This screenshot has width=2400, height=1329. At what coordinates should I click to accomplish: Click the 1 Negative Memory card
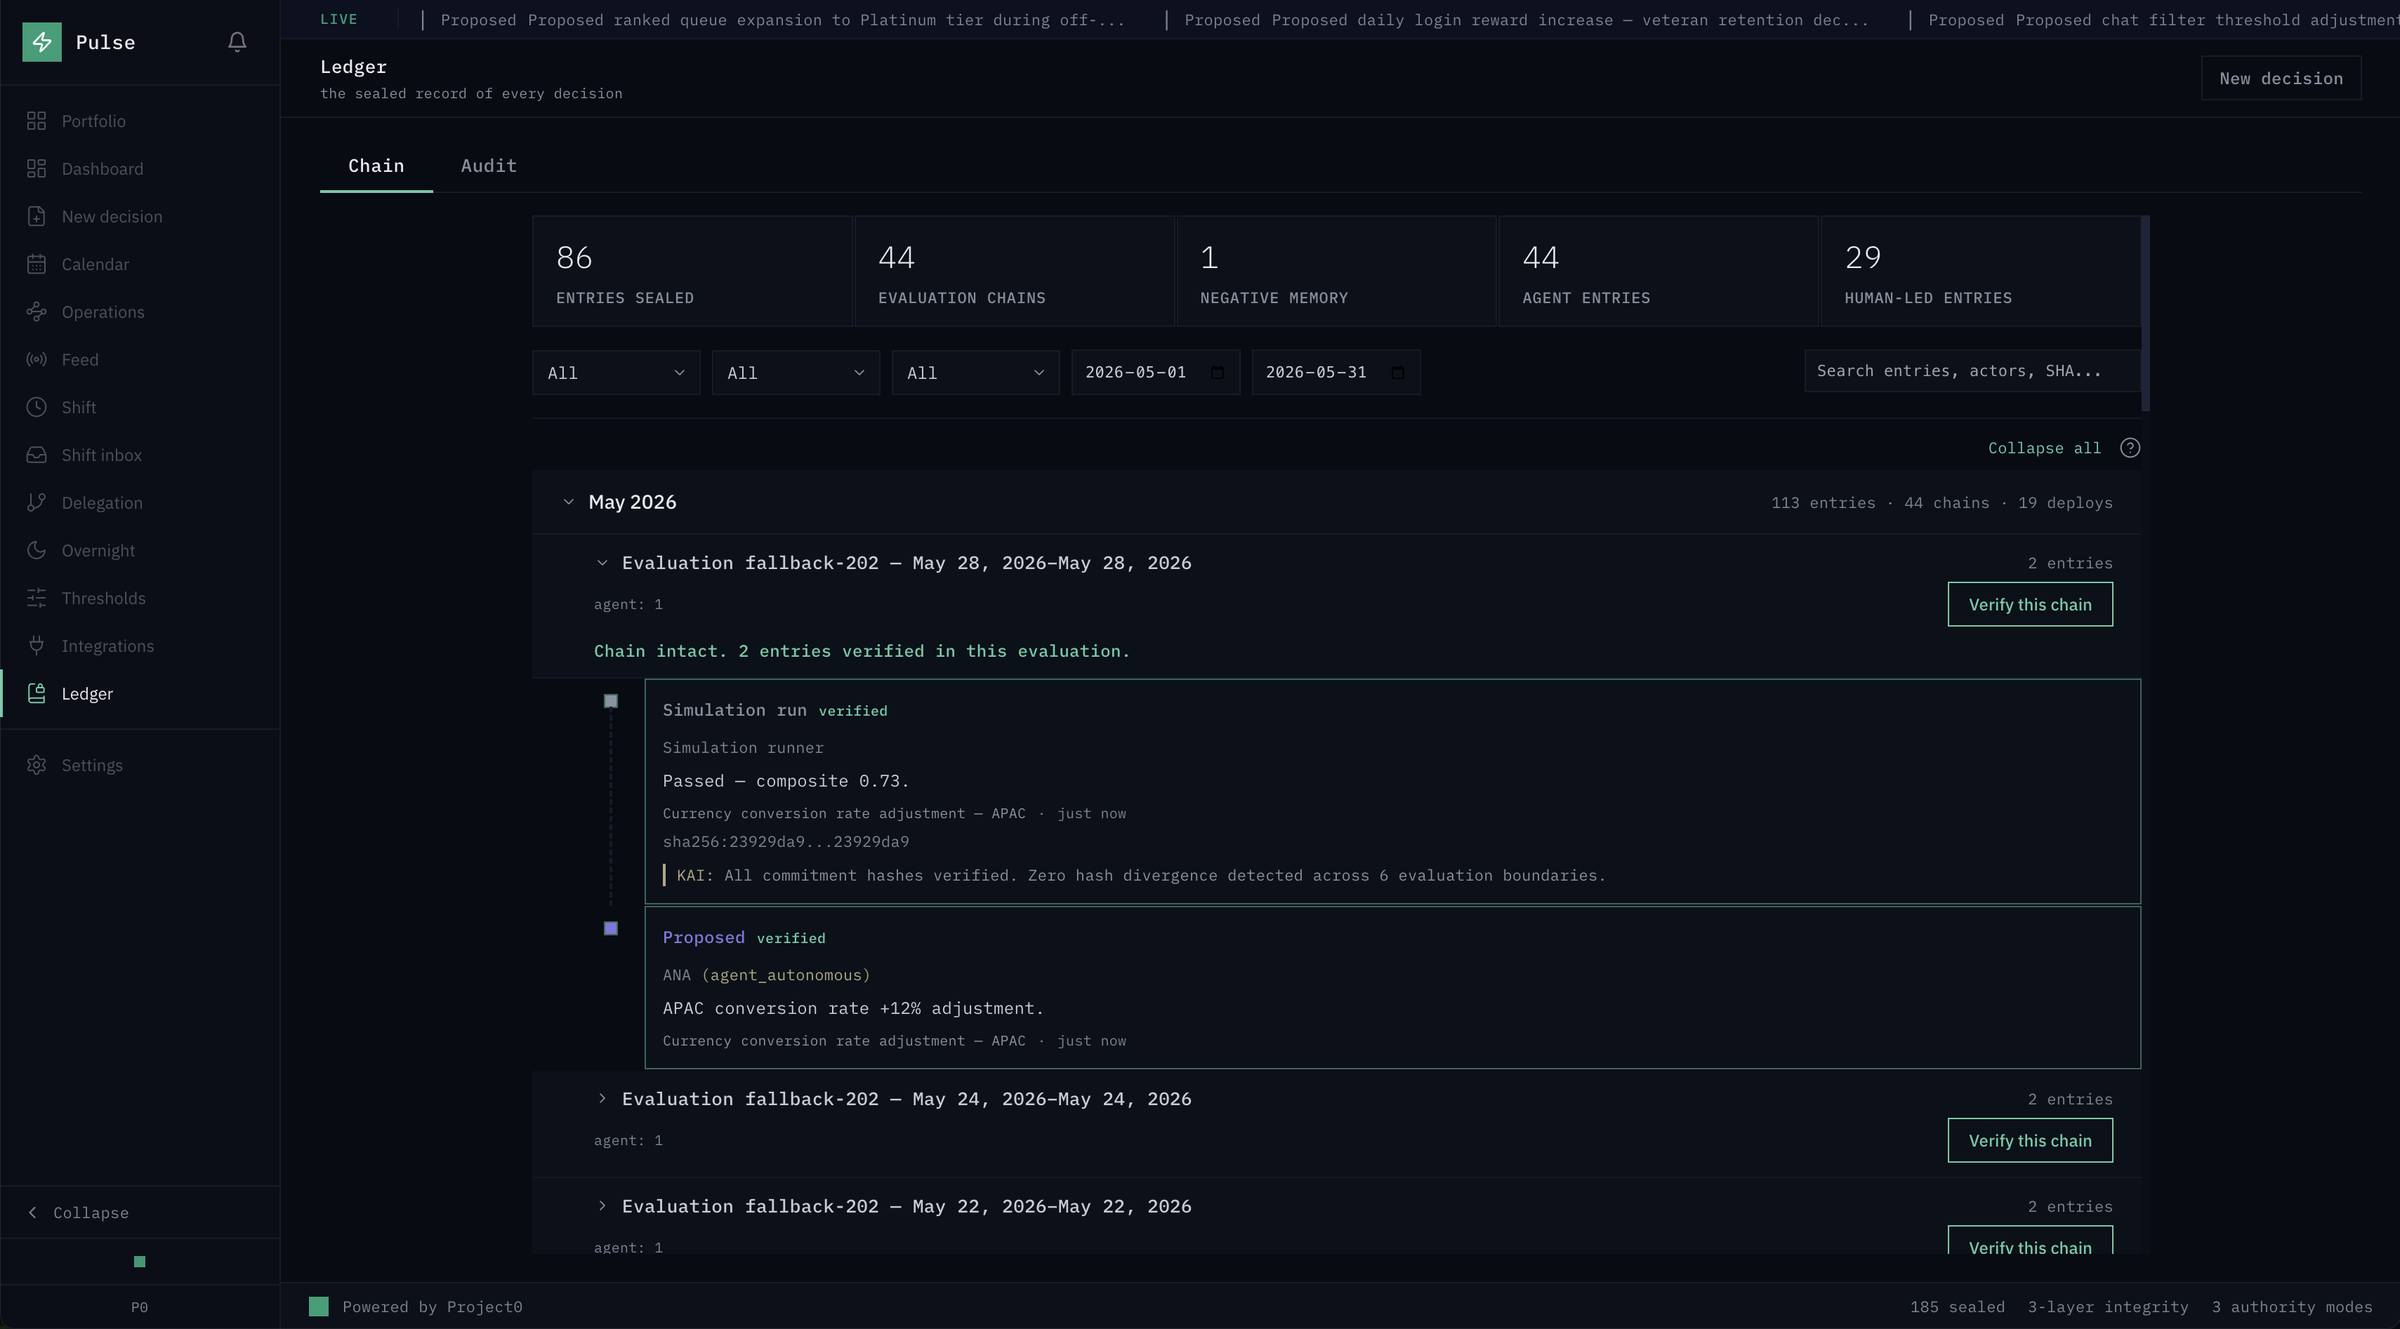click(x=1336, y=271)
